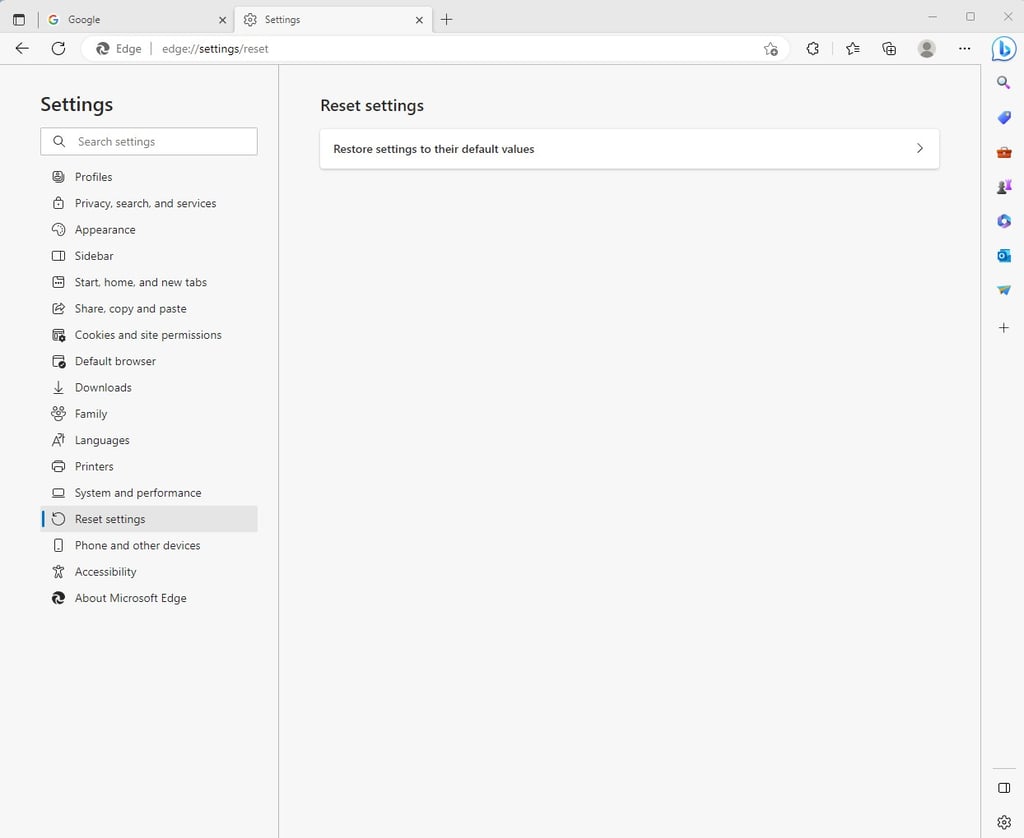
Task: Open Sidebar settings section
Action: click(149, 256)
